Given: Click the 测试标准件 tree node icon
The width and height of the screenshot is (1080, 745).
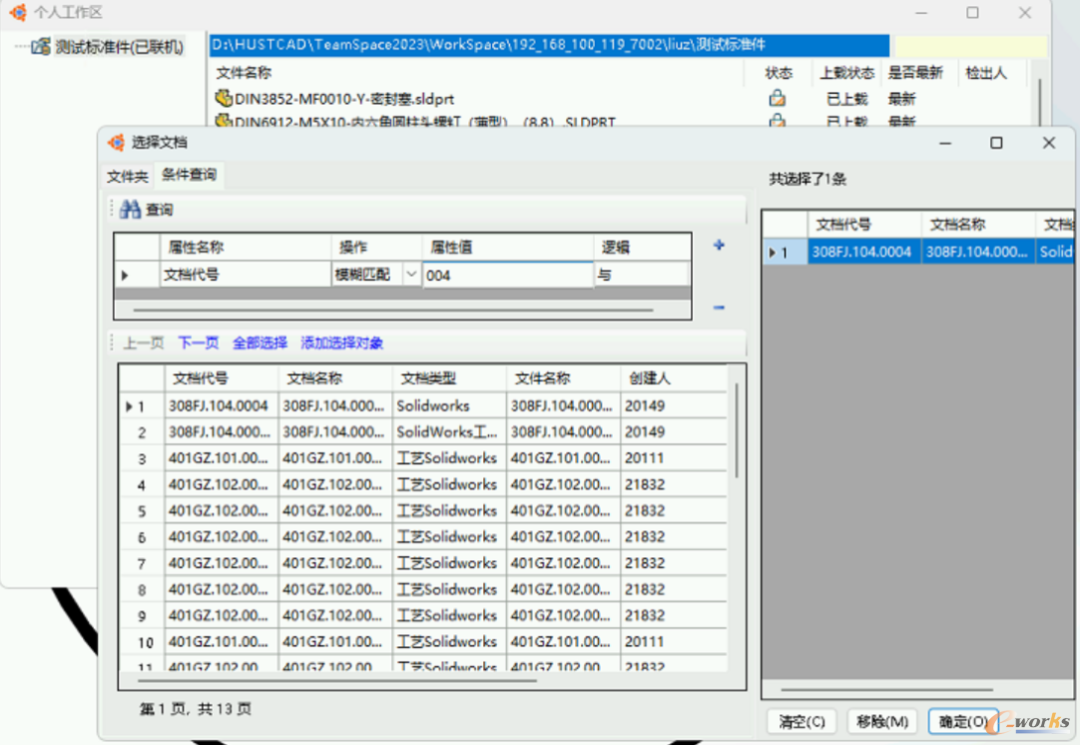Looking at the screenshot, I should coord(40,47).
